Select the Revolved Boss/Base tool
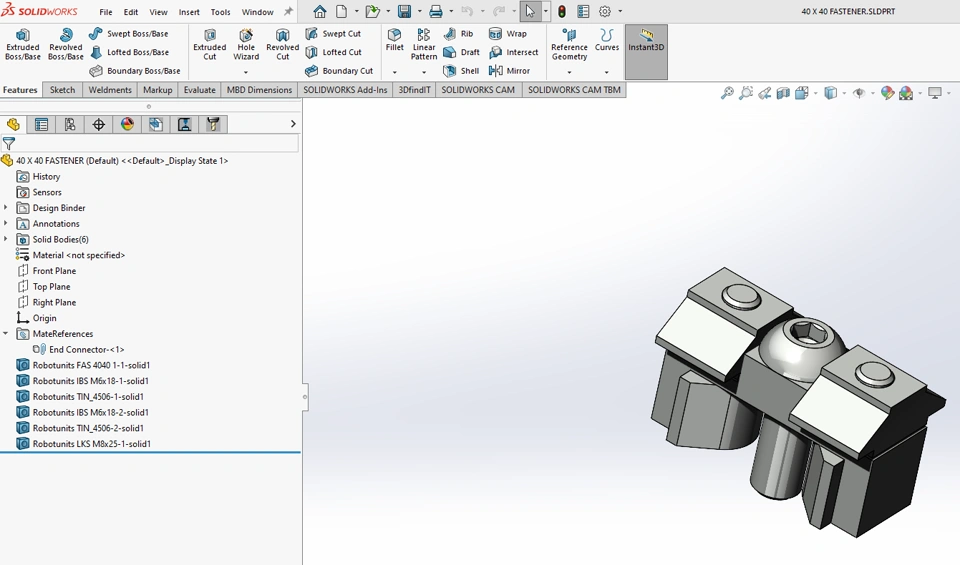Viewport: 960px width, 565px height. tap(66, 44)
